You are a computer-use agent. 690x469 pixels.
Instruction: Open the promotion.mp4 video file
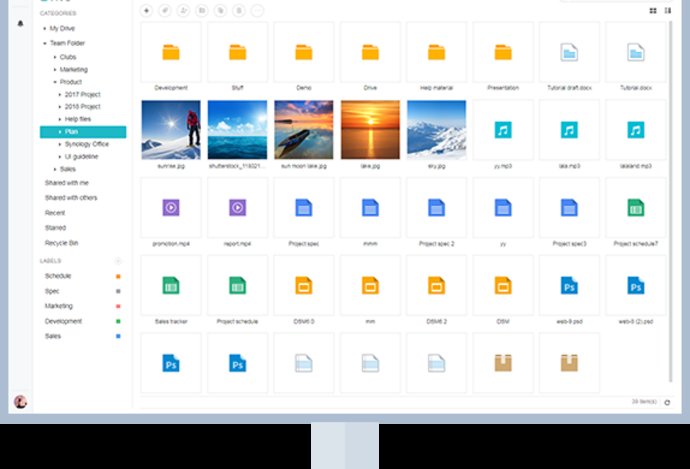pos(171,208)
